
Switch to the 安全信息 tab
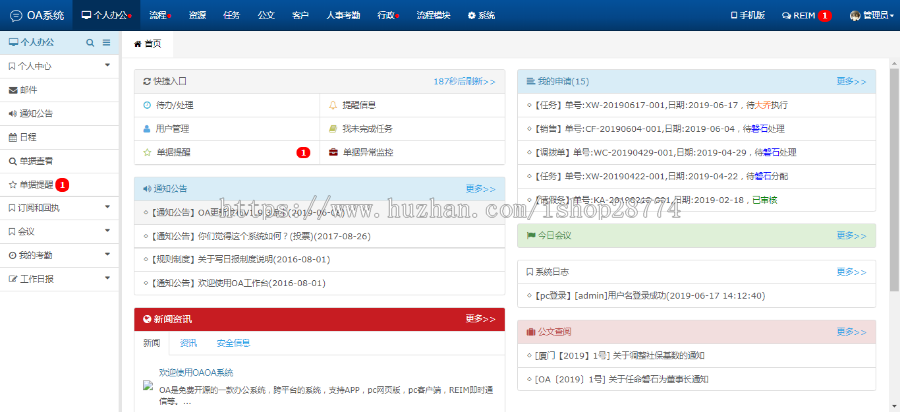pyautogui.click(x=233, y=343)
